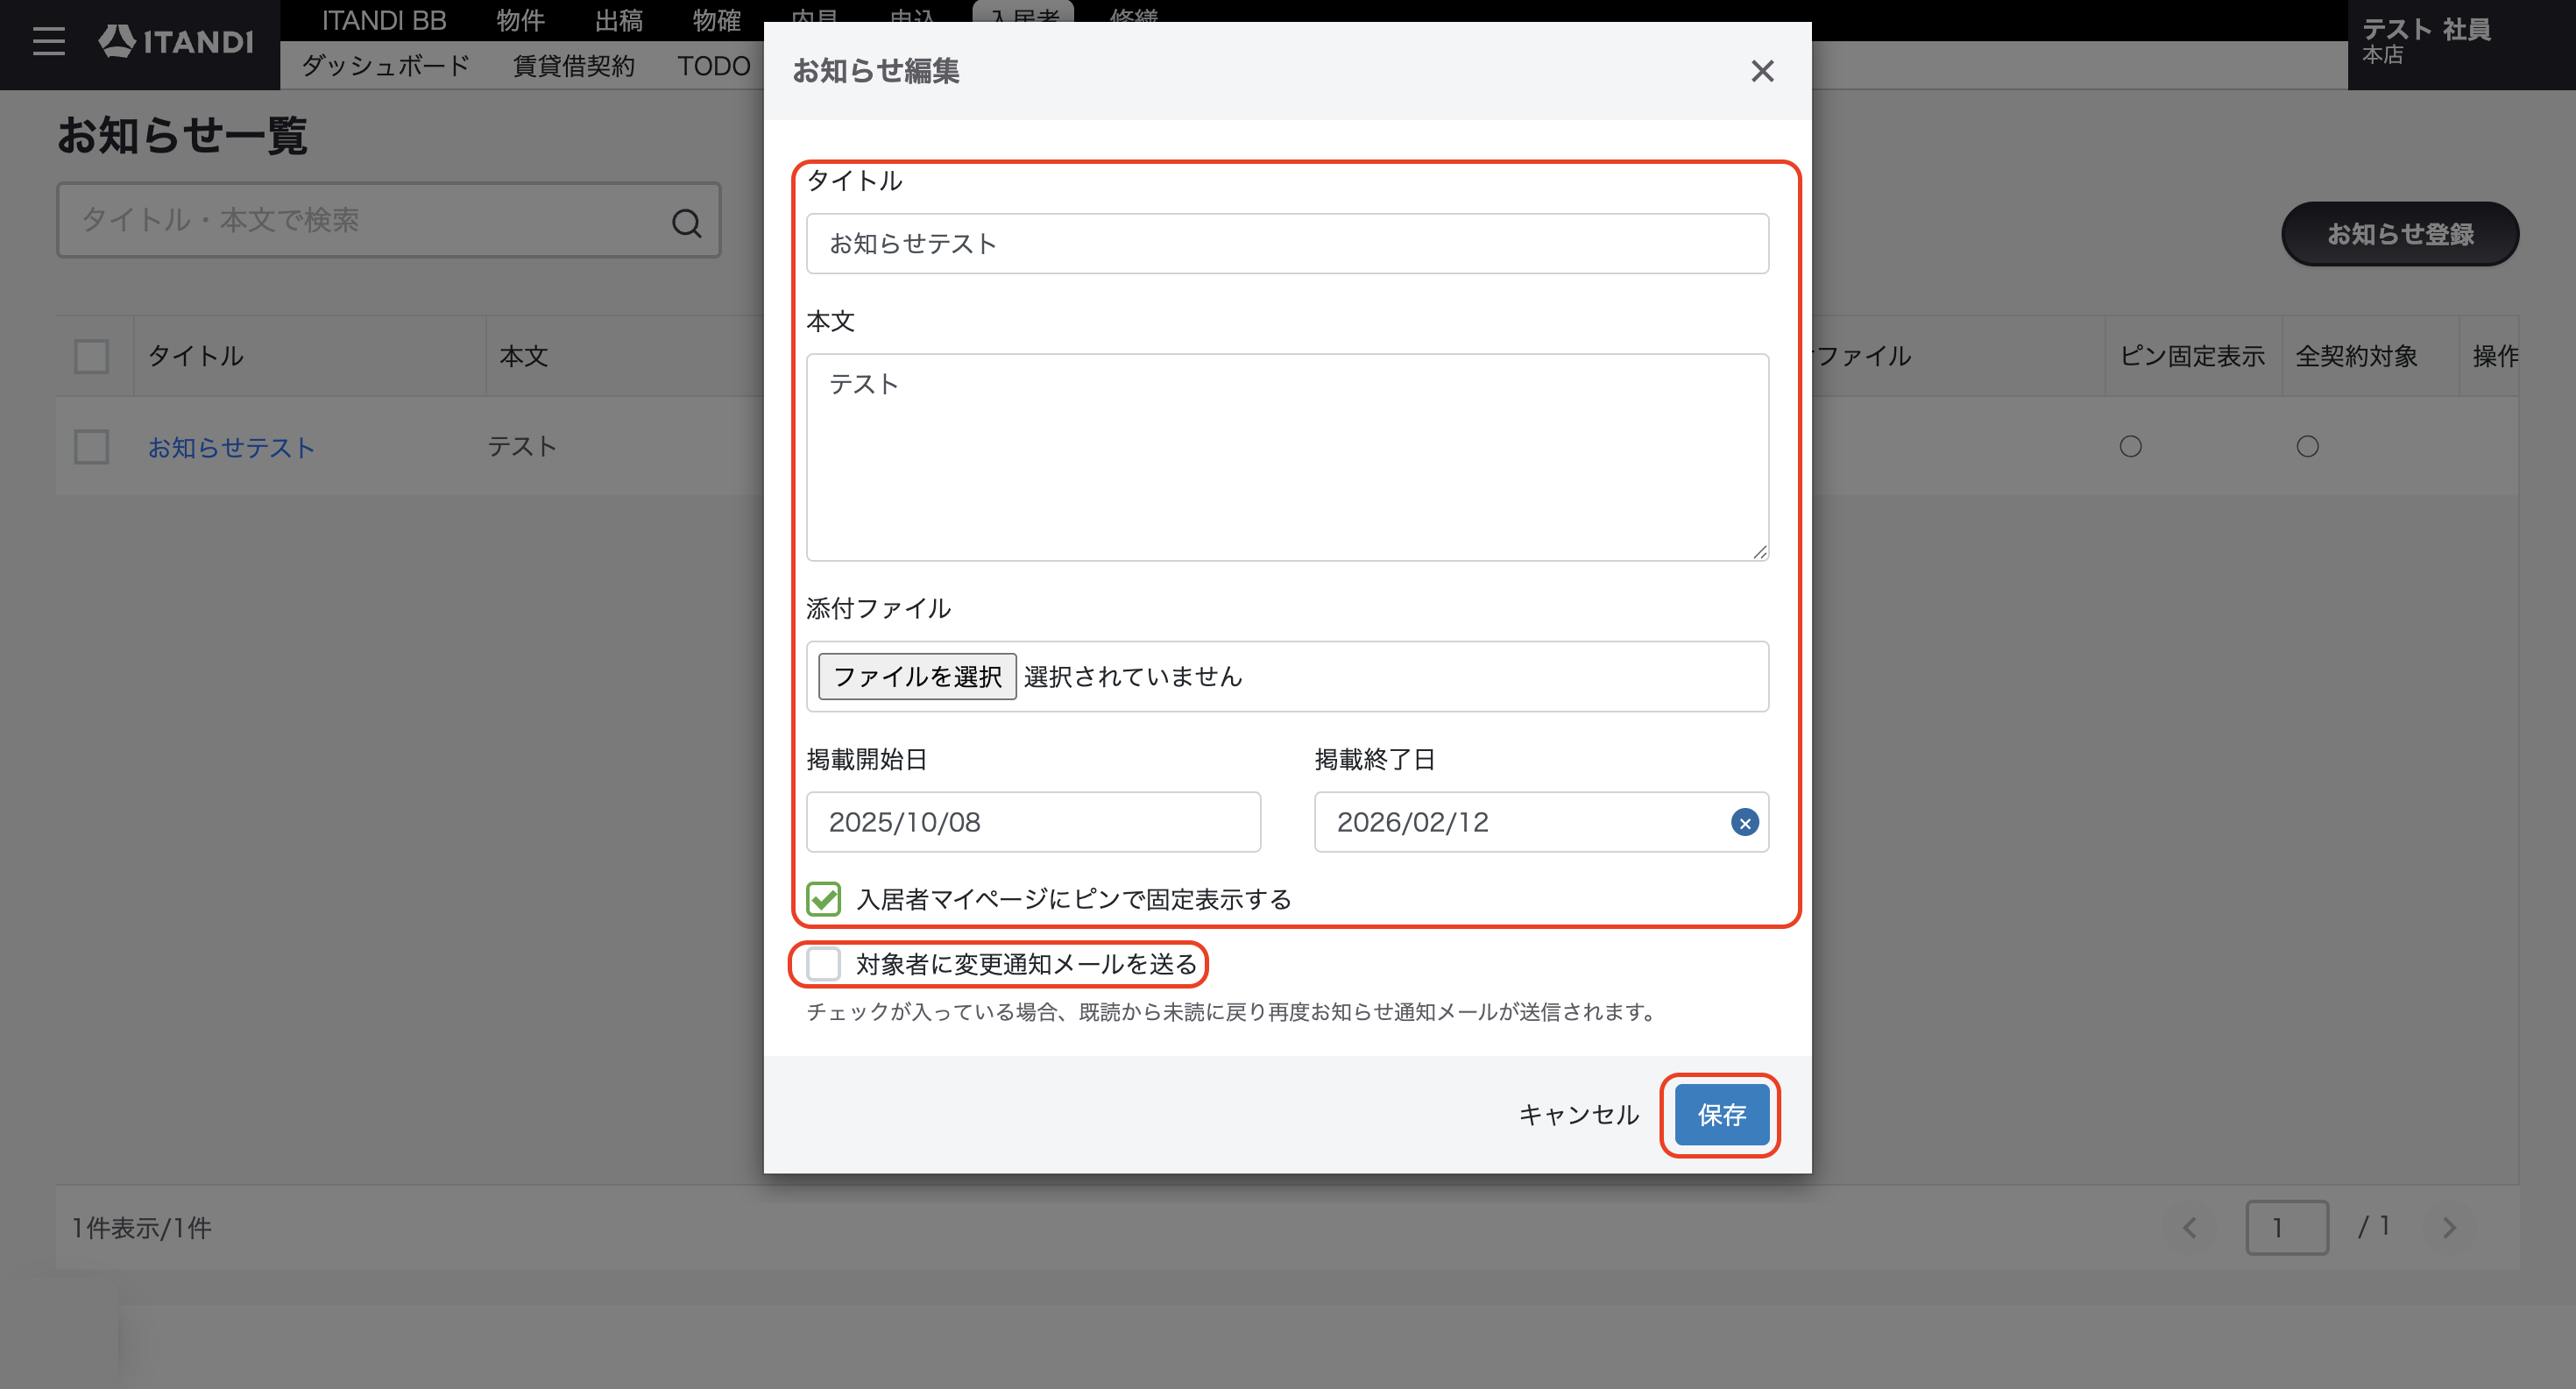Click the テスト body cell in list

click(x=521, y=446)
